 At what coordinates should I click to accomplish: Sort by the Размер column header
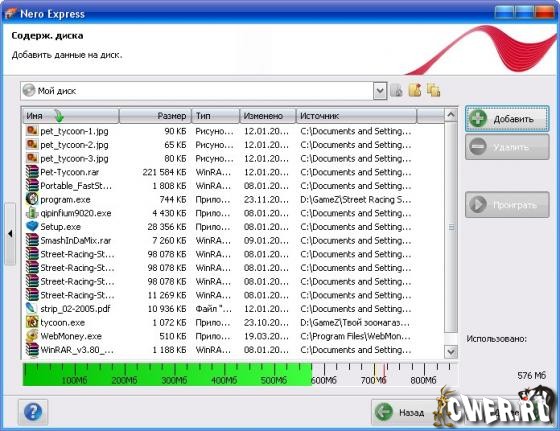click(155, 116)
